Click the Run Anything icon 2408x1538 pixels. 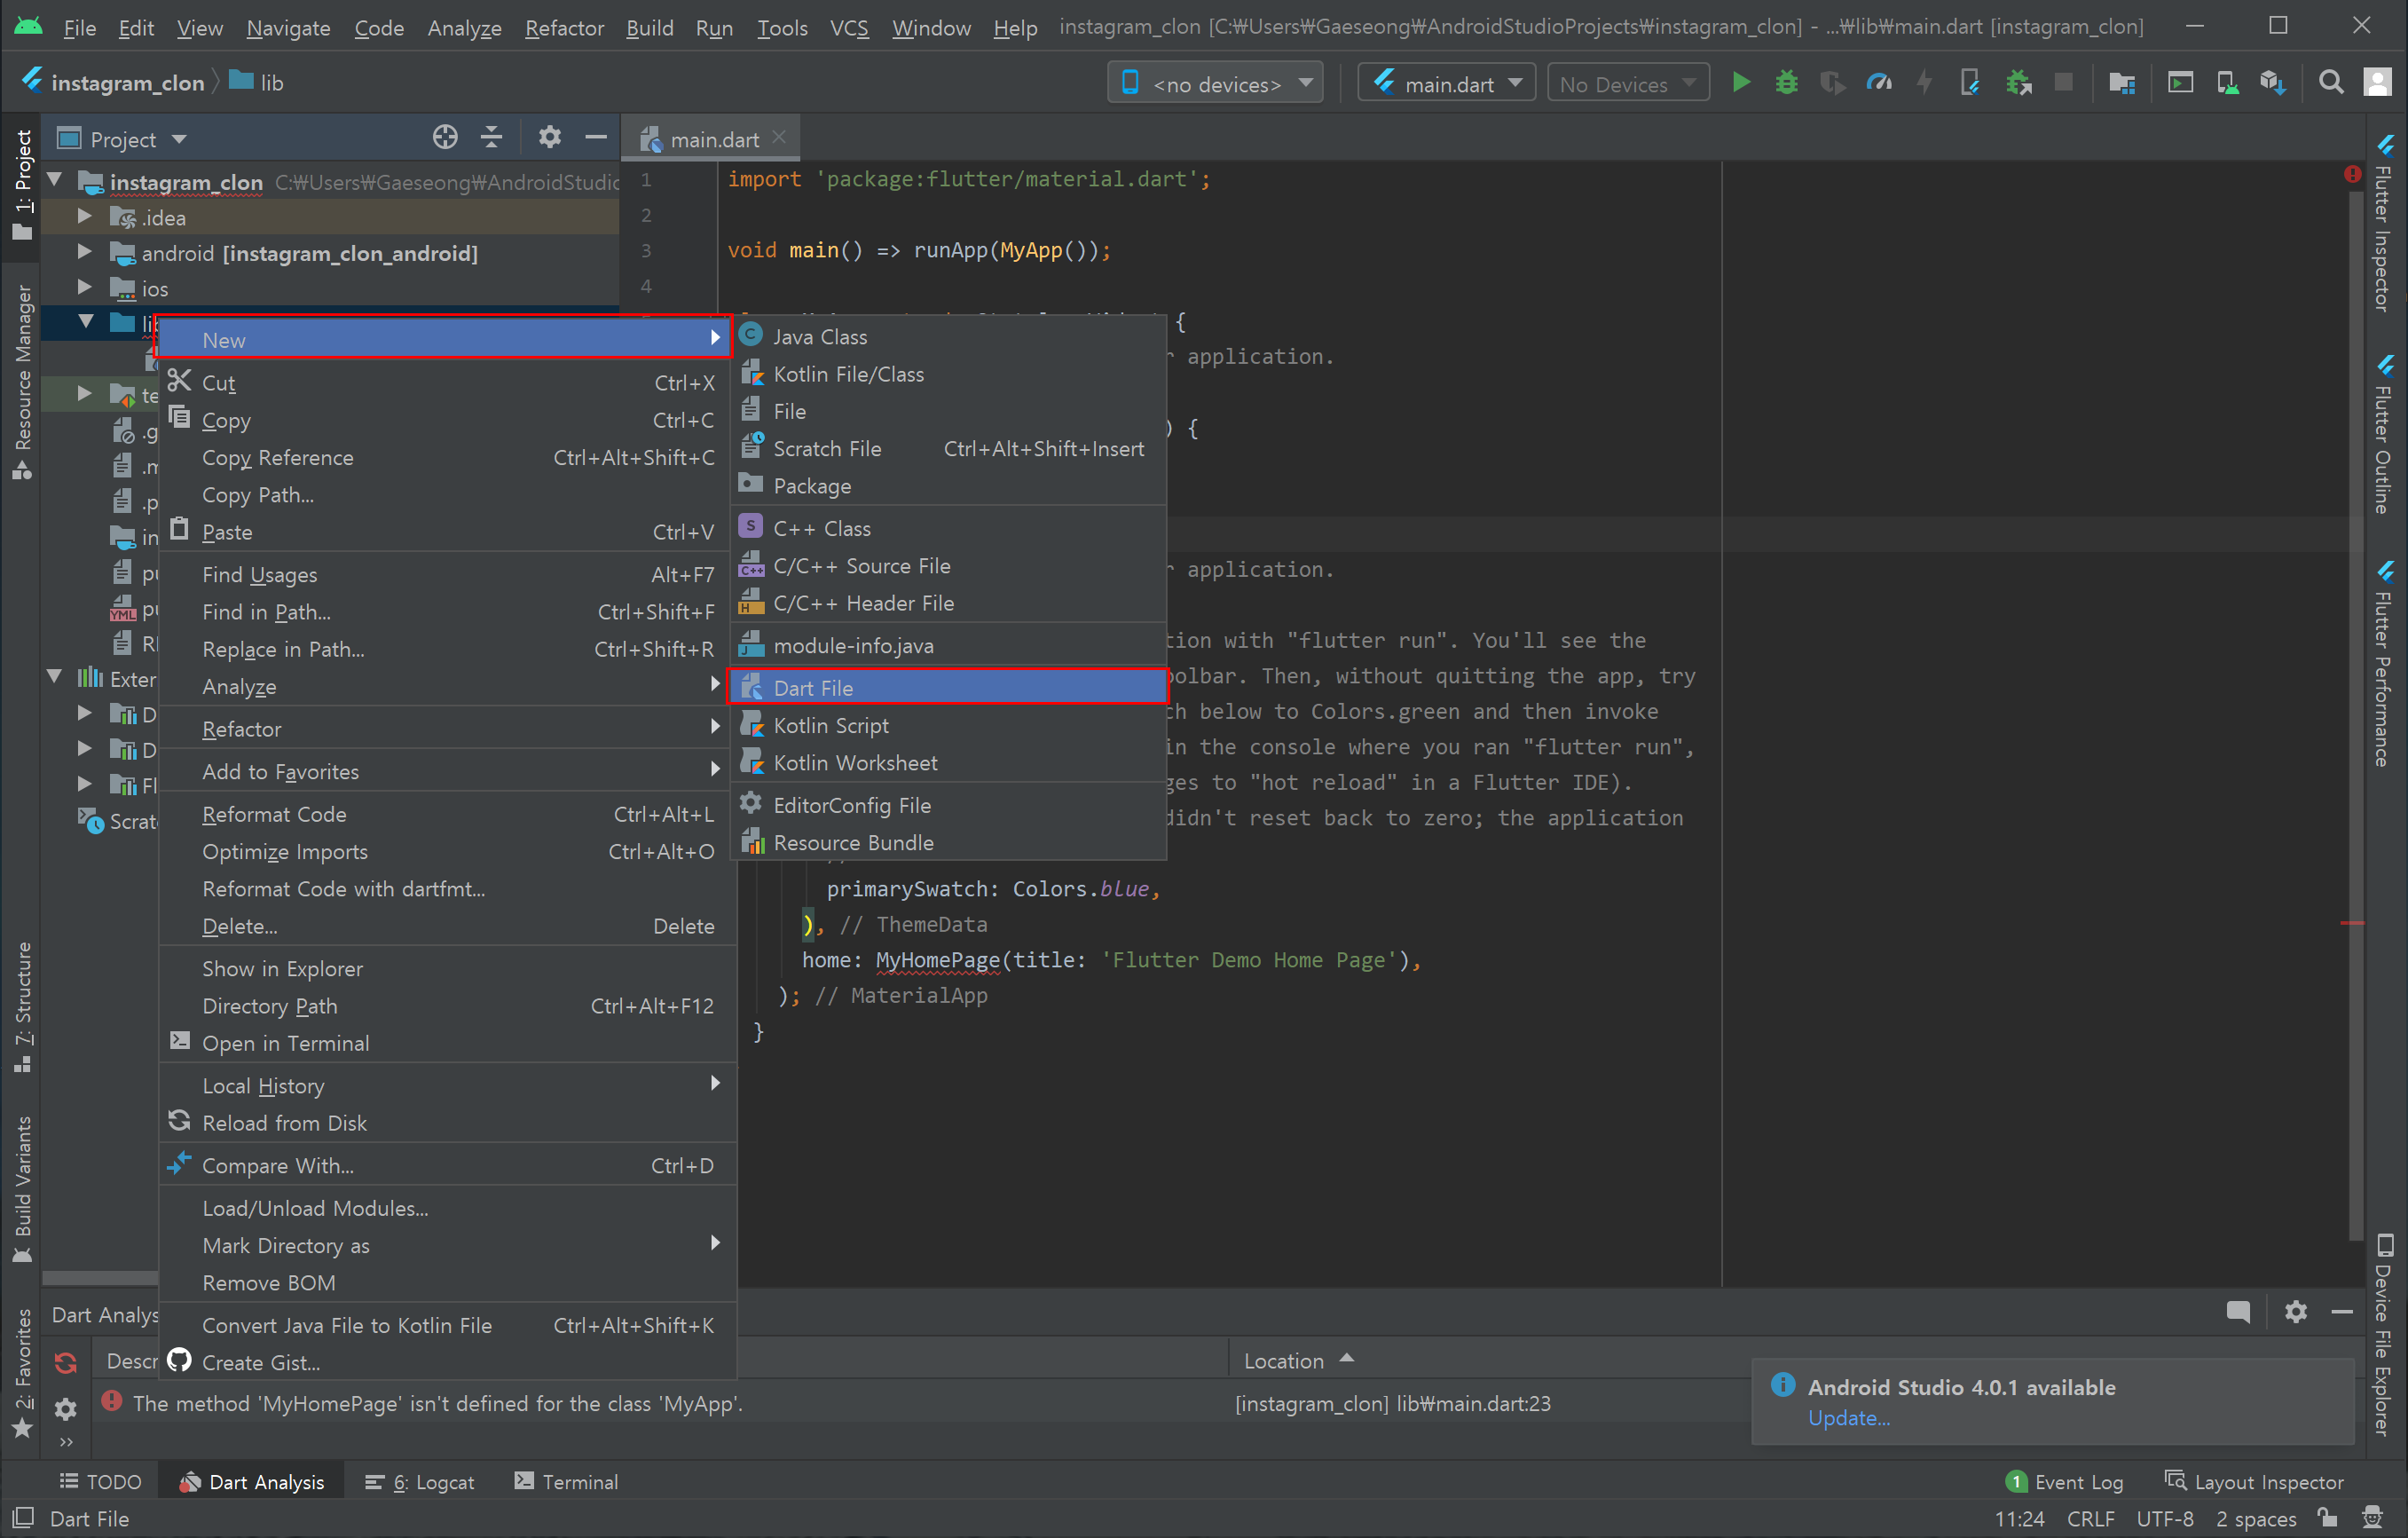point(2180,83)
